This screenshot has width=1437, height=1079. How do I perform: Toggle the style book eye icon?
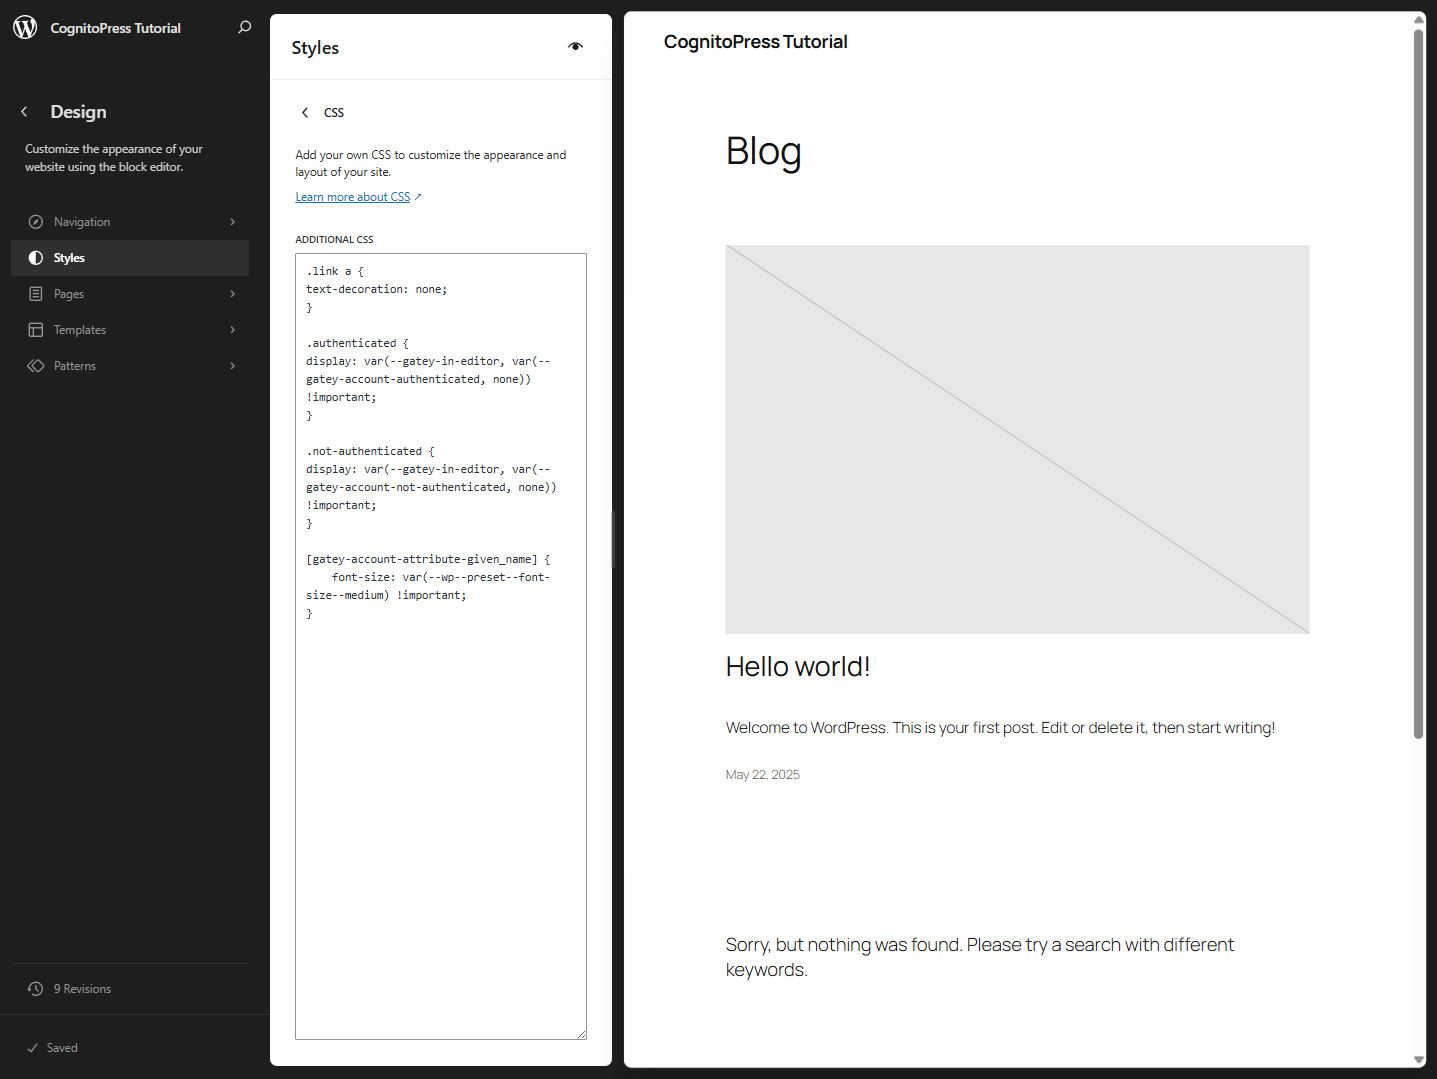click(x=575, y=47)
